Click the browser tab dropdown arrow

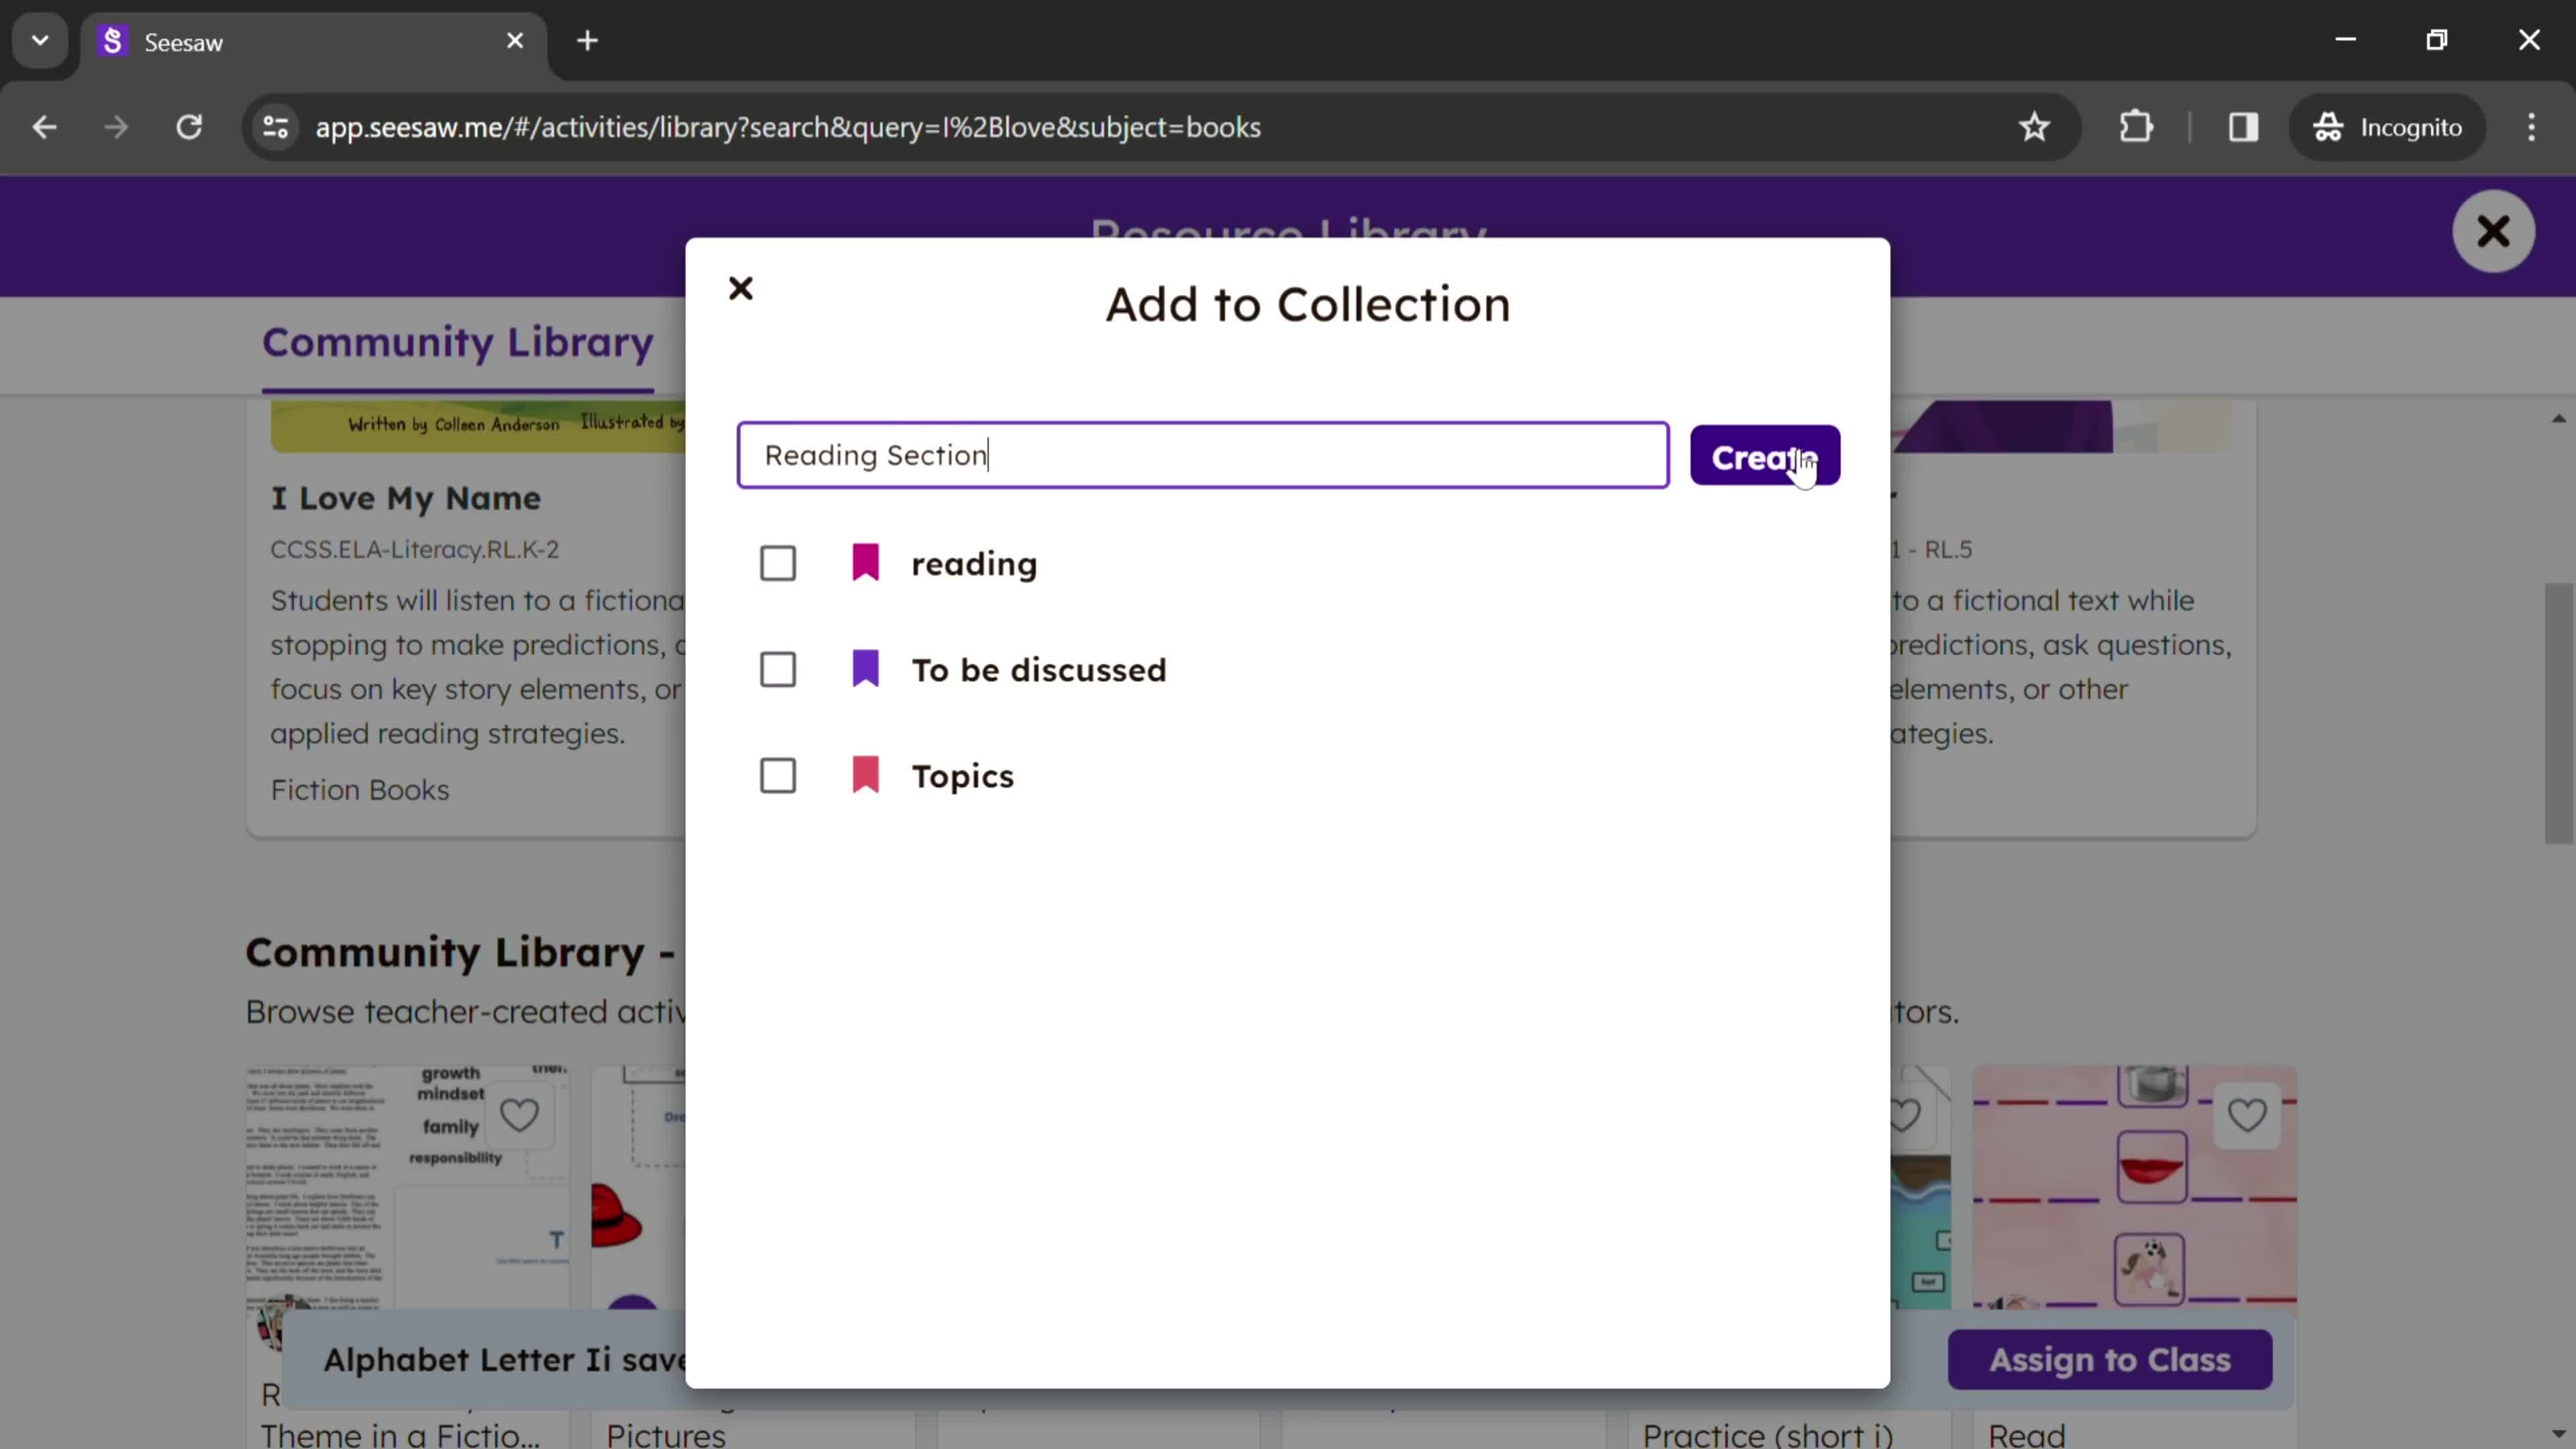pyautogui.click(x=39, y=39)
